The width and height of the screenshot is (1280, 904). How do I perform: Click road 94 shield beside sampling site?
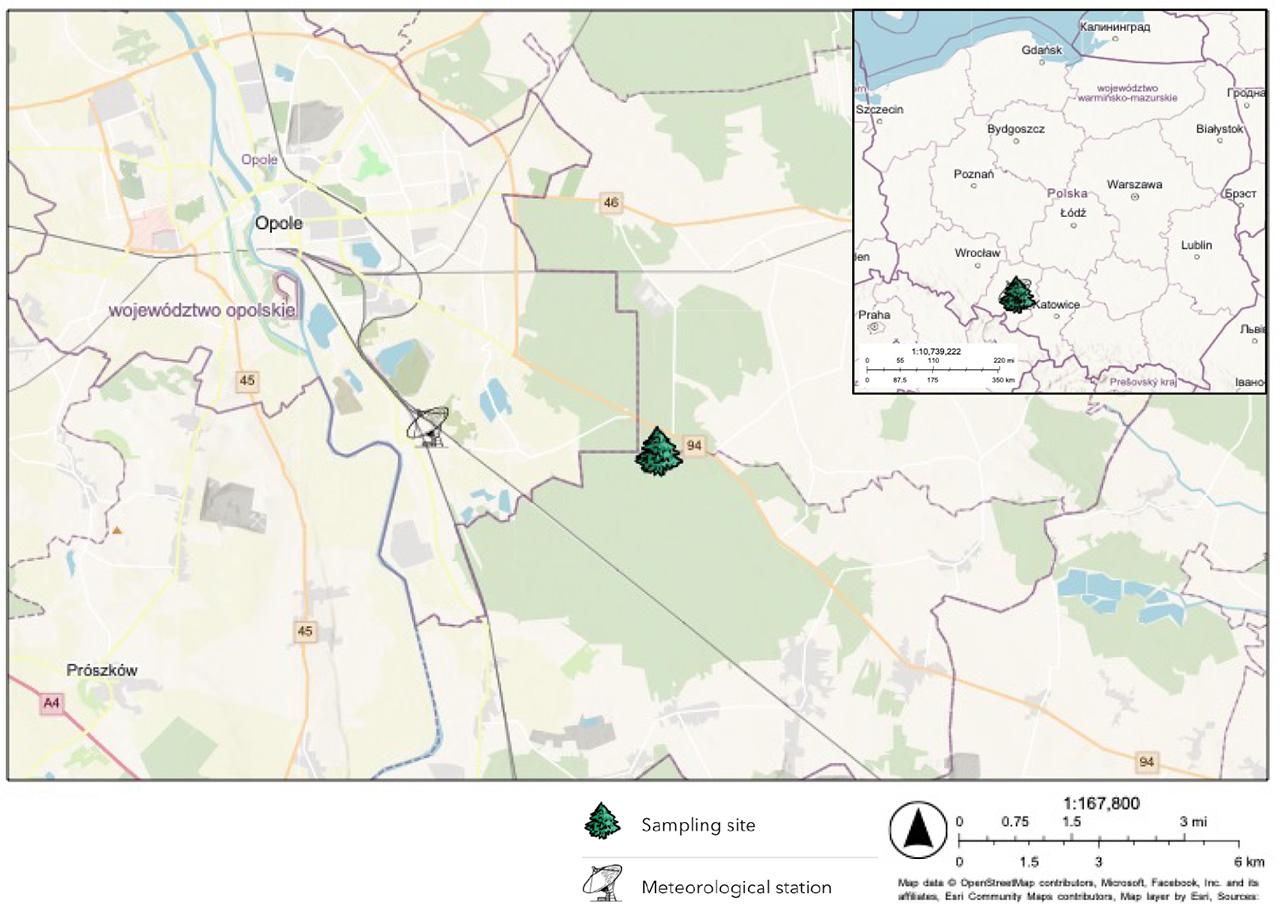(x=697, y=445)
